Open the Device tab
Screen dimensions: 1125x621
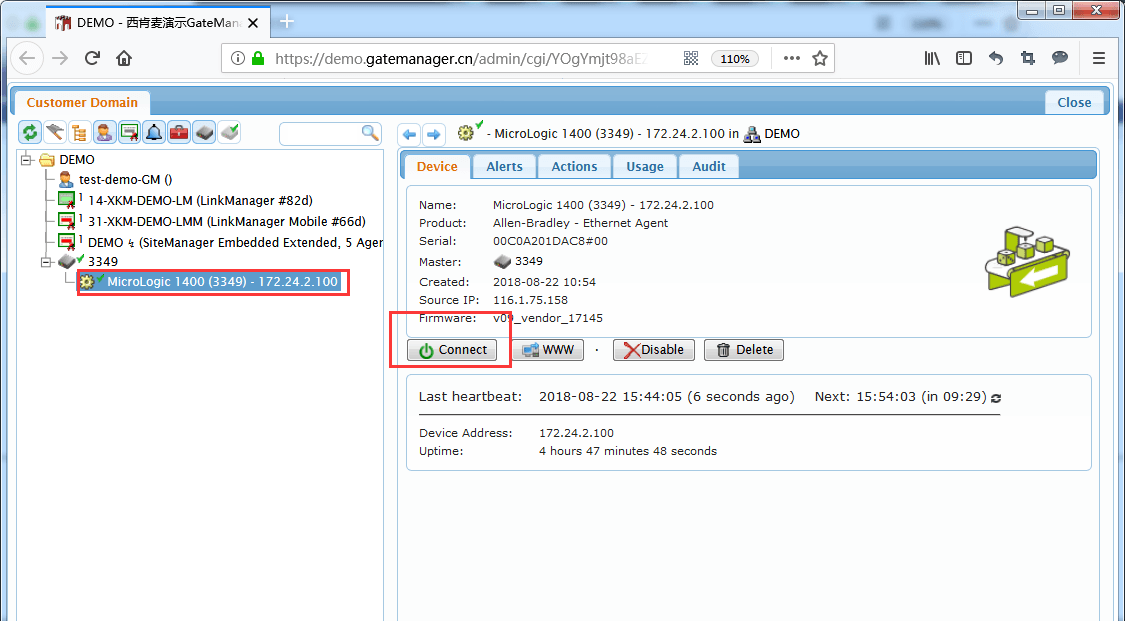437,166
